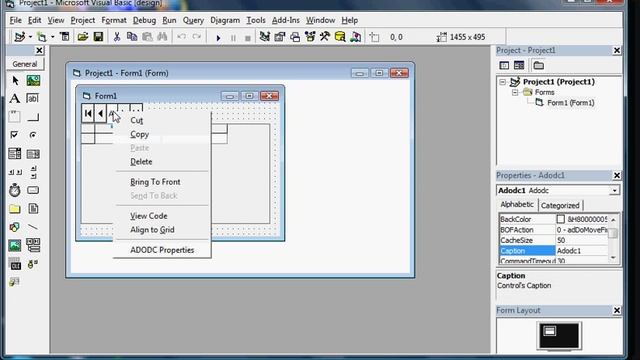Select the OLE control tool
Viewport: 640px width, 360px height.
tap(15, 264)
